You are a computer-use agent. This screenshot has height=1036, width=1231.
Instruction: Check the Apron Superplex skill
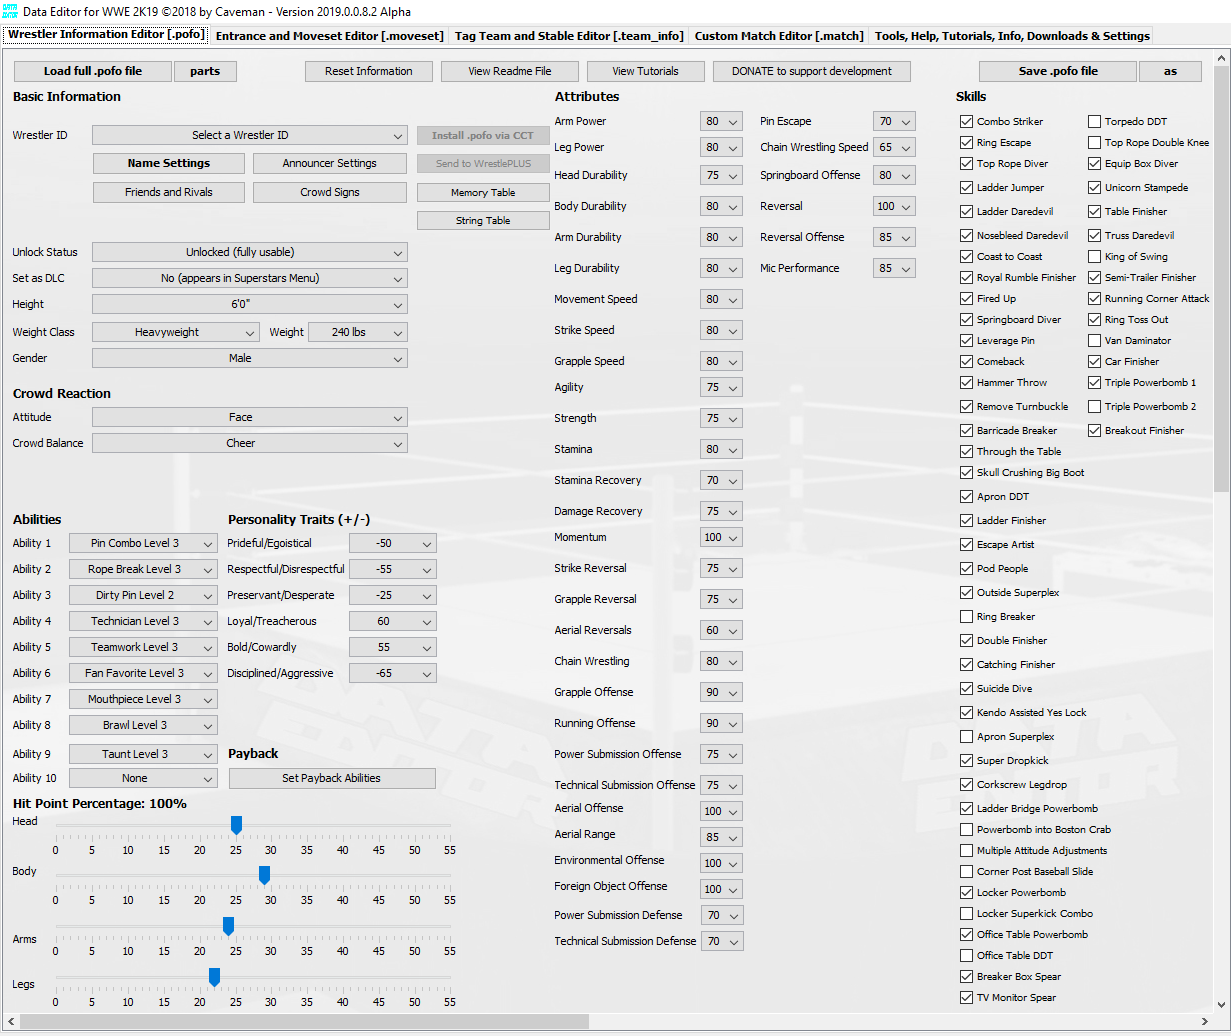(x=966, y=737)
